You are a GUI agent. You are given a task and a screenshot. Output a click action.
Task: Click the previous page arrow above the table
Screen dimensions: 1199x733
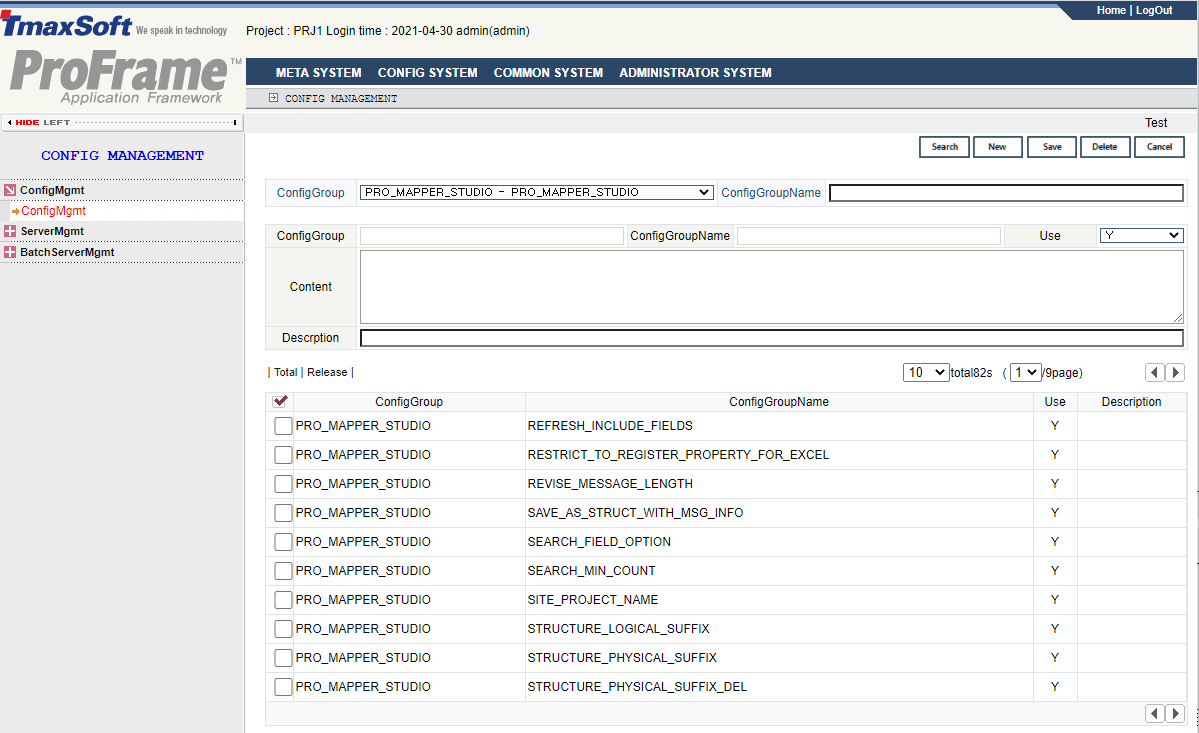(1155, 372)
